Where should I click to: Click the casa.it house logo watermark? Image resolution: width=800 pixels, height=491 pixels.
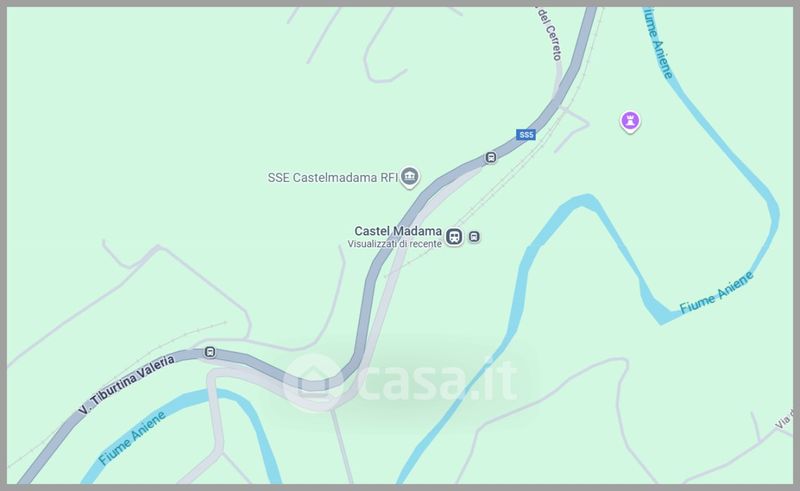point(312,382)
